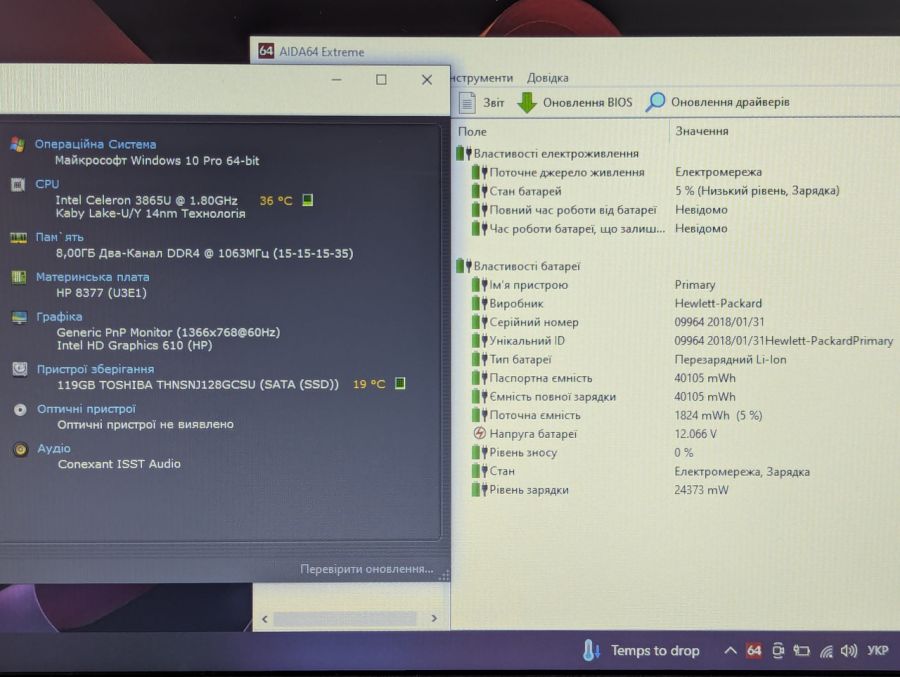Open the Wi-Fi network tray icon
Screen dimensions: 900x677
point(826,651)
